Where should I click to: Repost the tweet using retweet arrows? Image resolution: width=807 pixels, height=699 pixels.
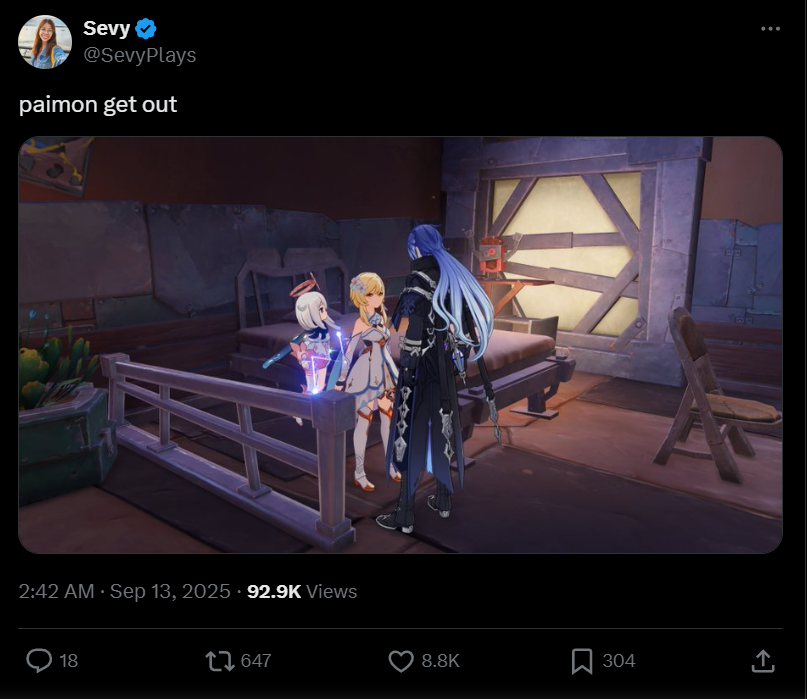220,661
